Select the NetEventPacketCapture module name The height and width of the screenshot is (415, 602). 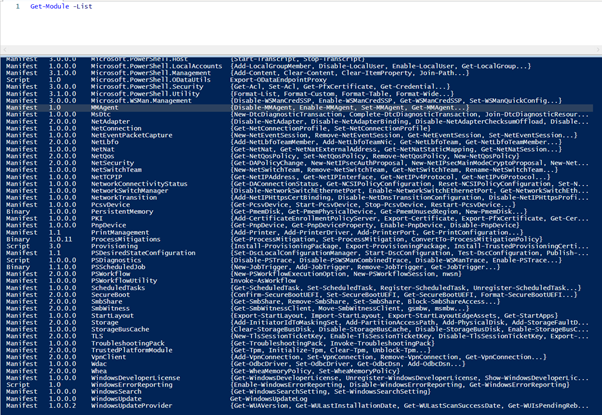coord(131,135)
